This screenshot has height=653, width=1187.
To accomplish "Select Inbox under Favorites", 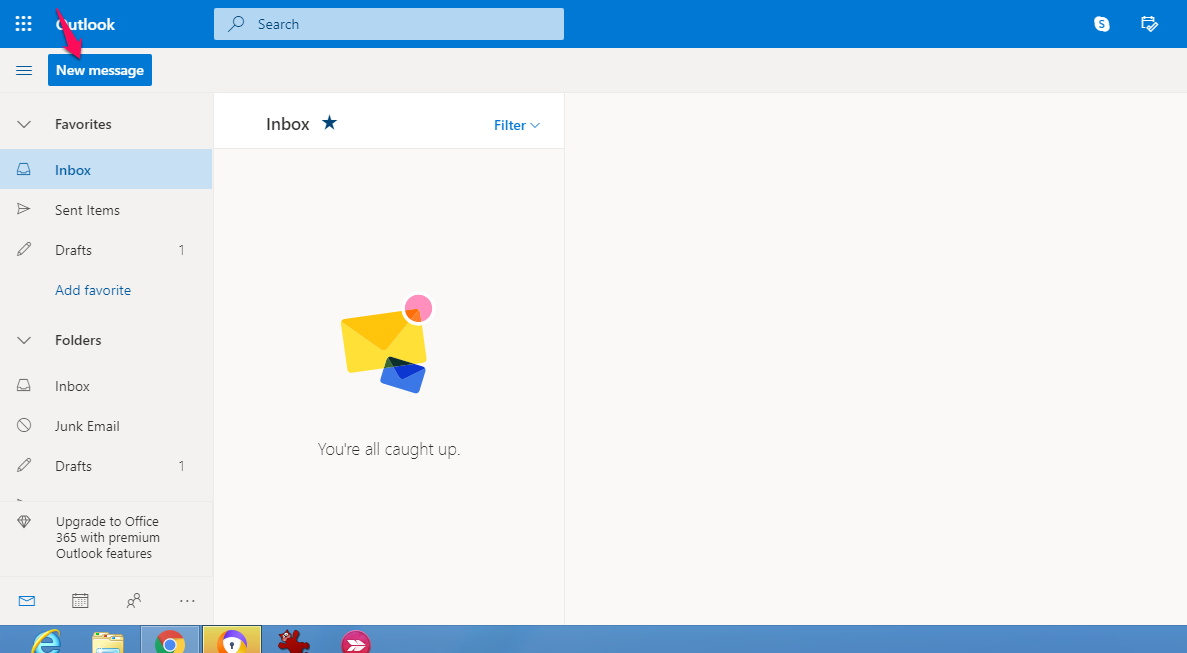I will click(x=106, y=169).
